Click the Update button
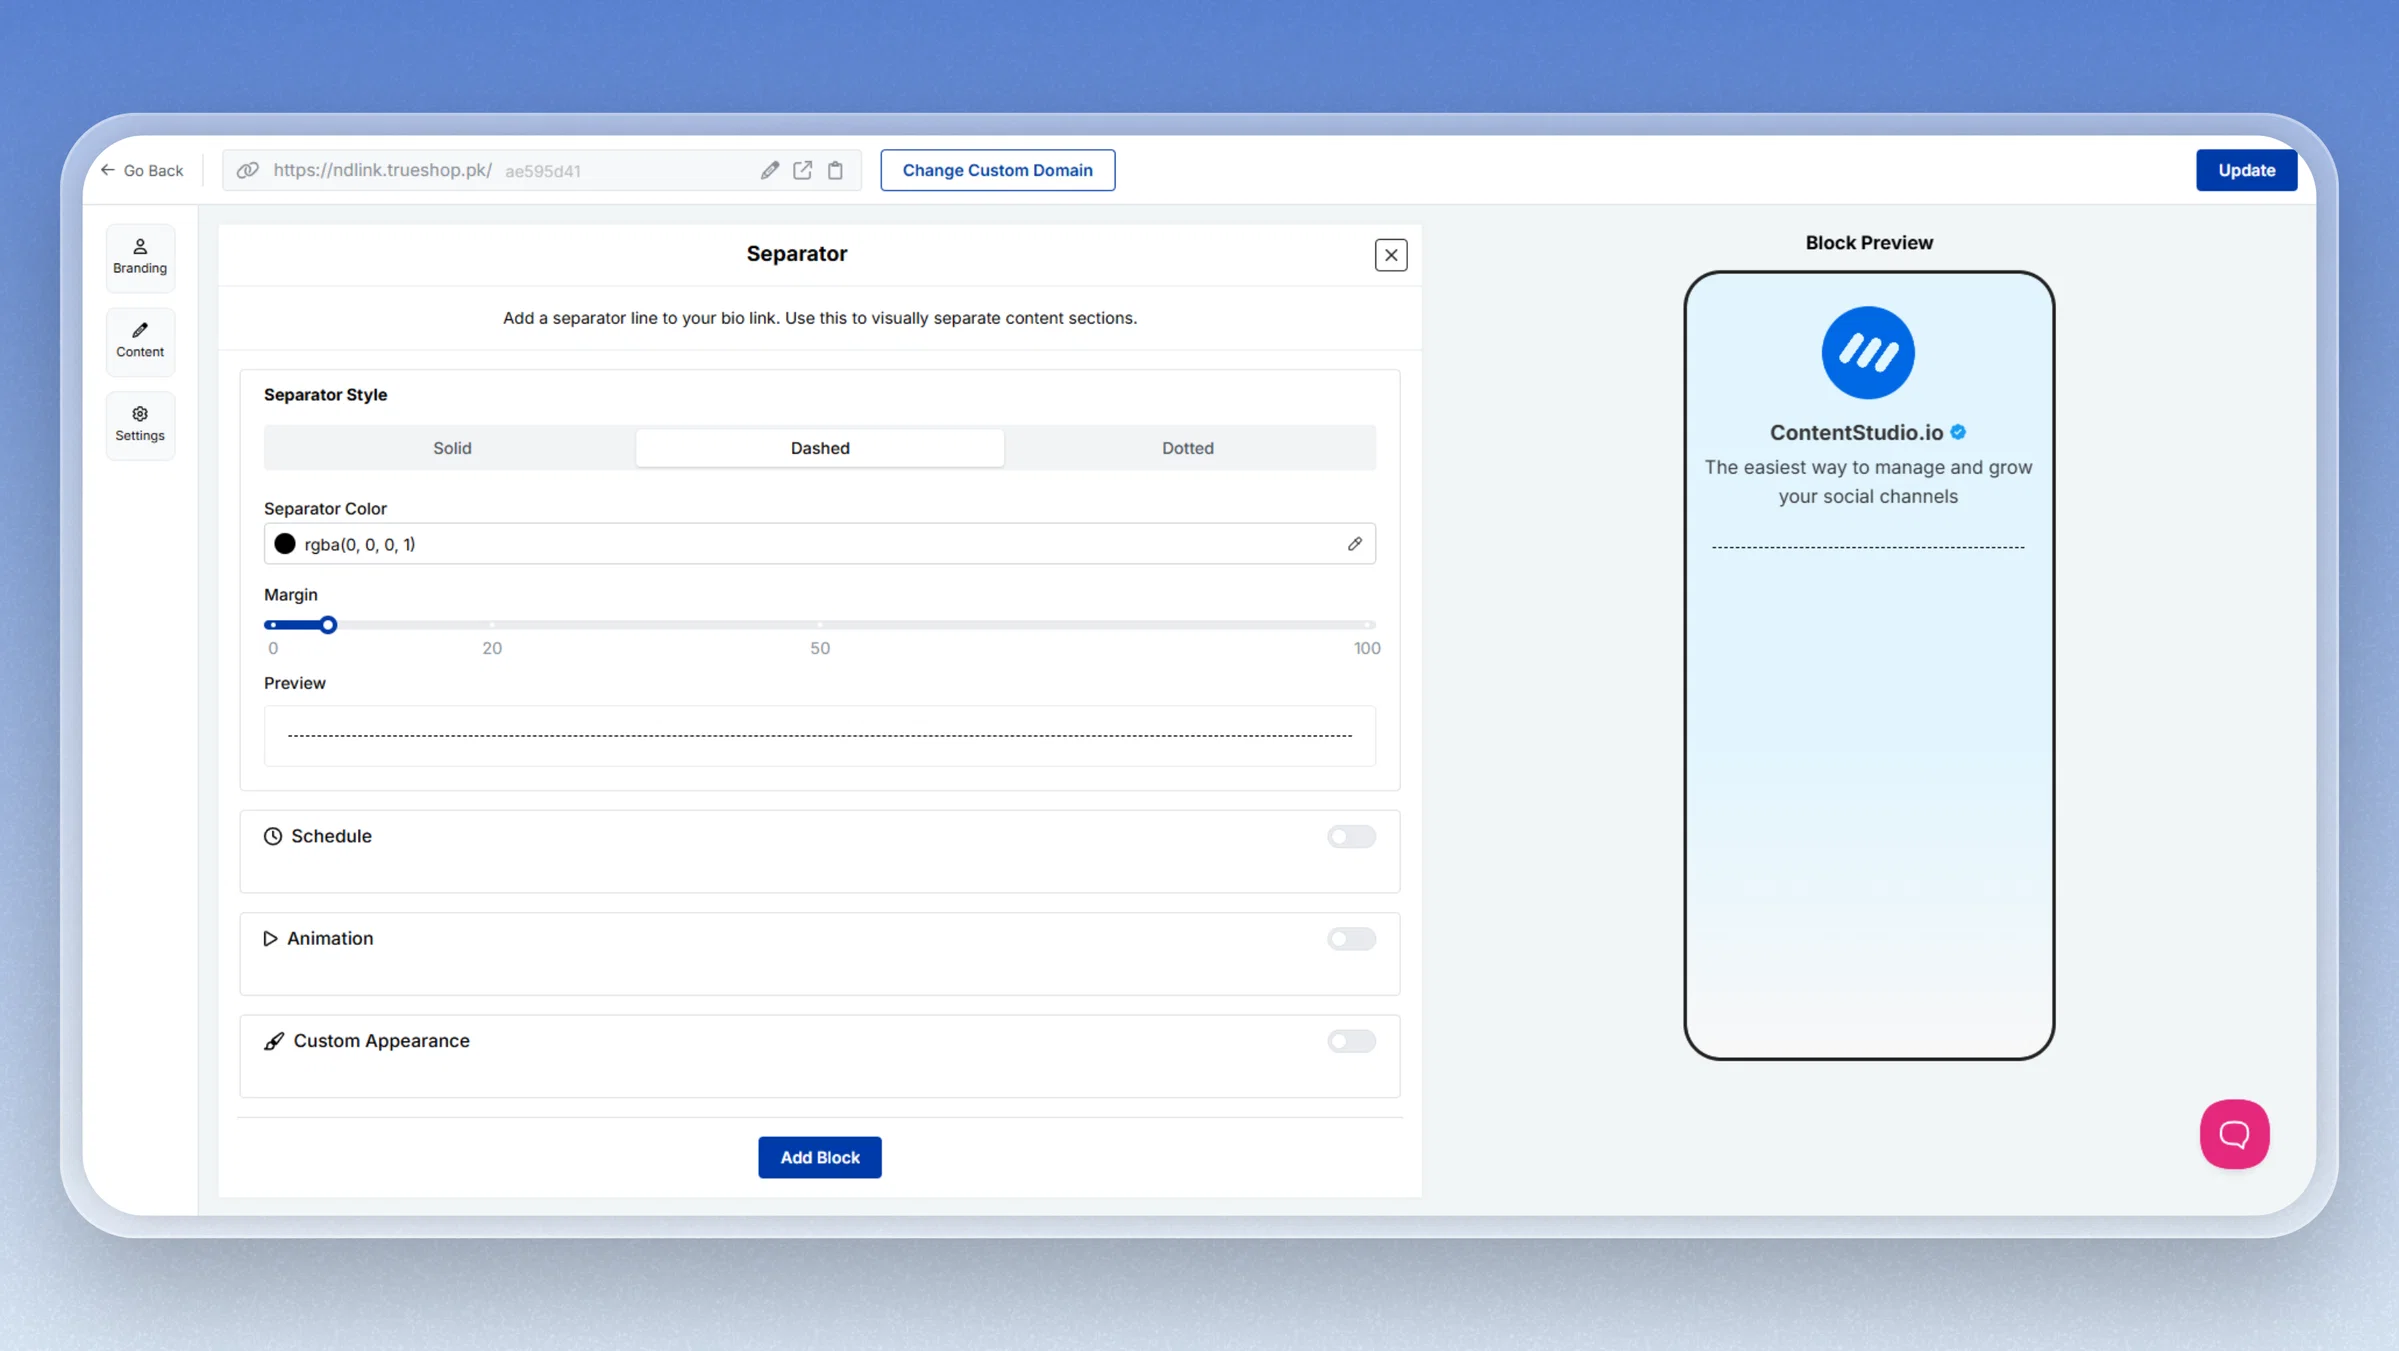The image size is (2399, 1351). coord(2246,170)
